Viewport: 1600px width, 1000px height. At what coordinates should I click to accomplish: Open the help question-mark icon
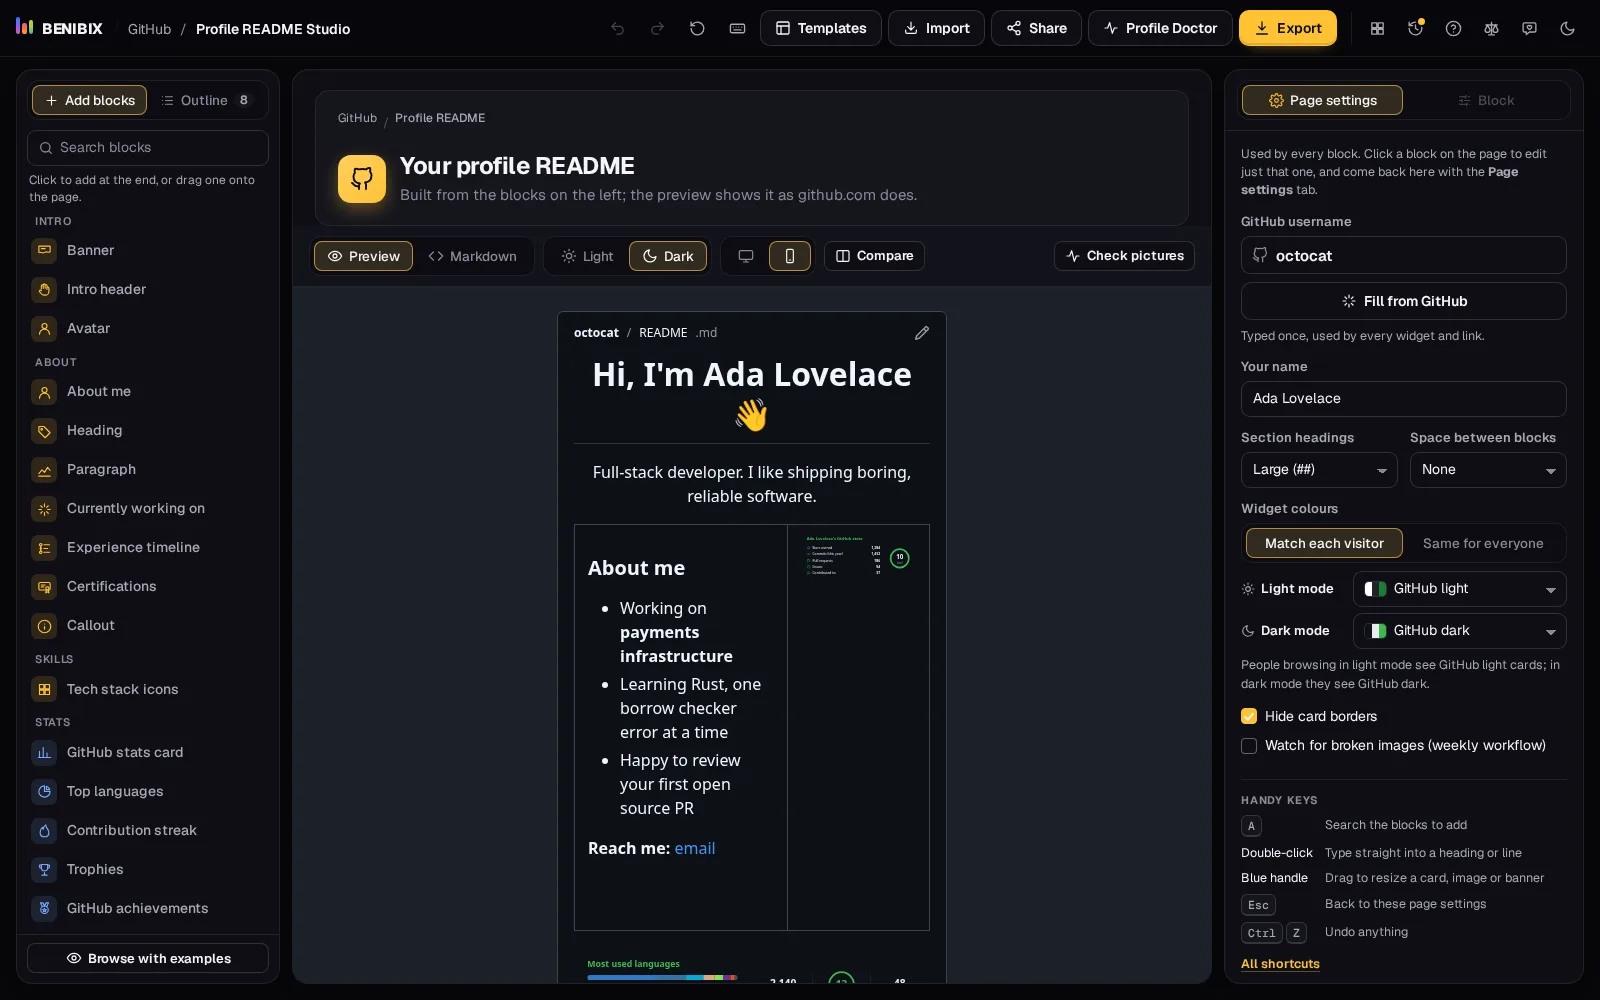pos(1453,29)
